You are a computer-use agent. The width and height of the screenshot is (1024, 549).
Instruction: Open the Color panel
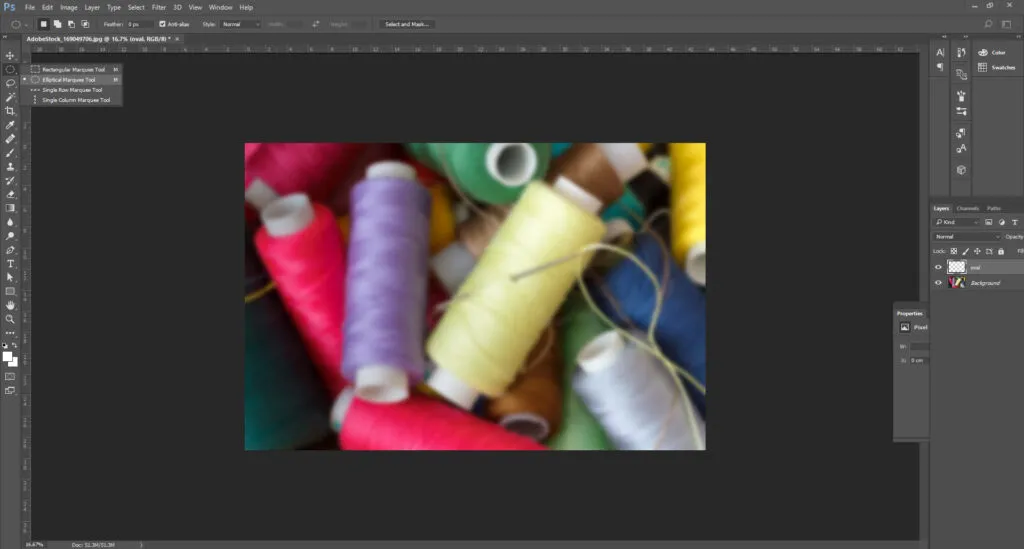[992, 52]
